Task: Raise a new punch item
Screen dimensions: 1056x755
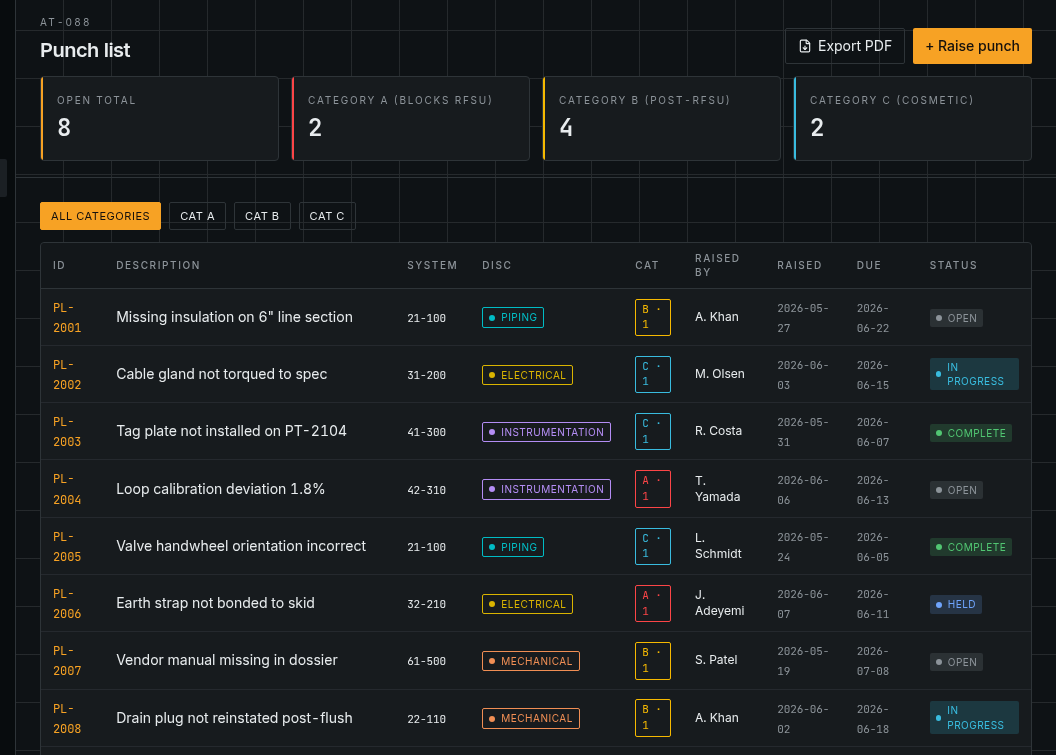Action: click(x=972, y=46)
